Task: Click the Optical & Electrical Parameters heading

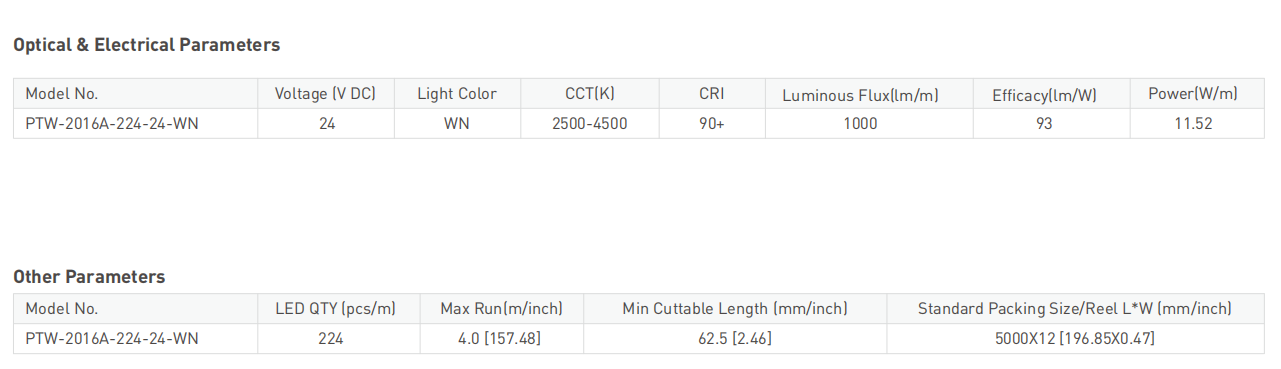Action: tap(146, 45)
